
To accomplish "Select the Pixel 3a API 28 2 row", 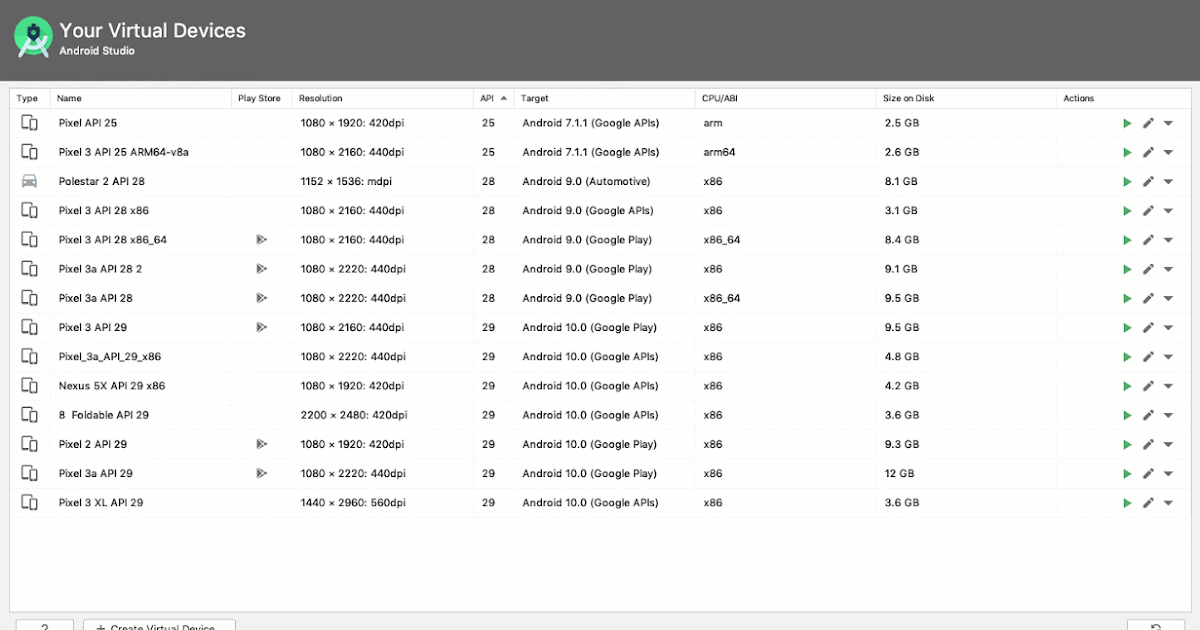I will coord(400,268).
